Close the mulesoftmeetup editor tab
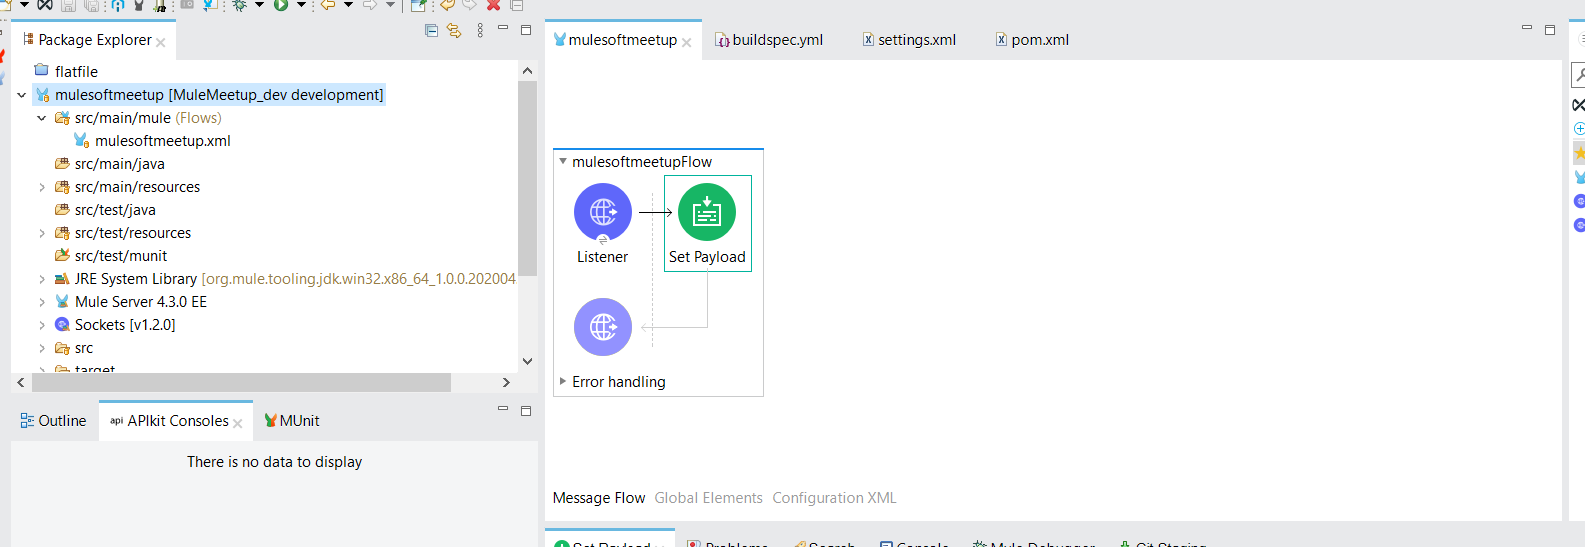Viewport: 1585px width, 547px height. point(687,42)
